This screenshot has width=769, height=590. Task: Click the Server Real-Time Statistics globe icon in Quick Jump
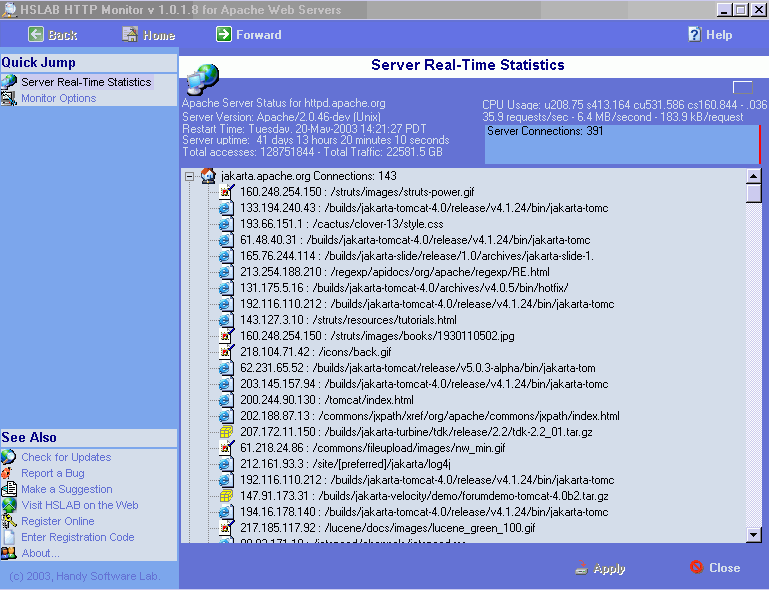click(9, 82)
